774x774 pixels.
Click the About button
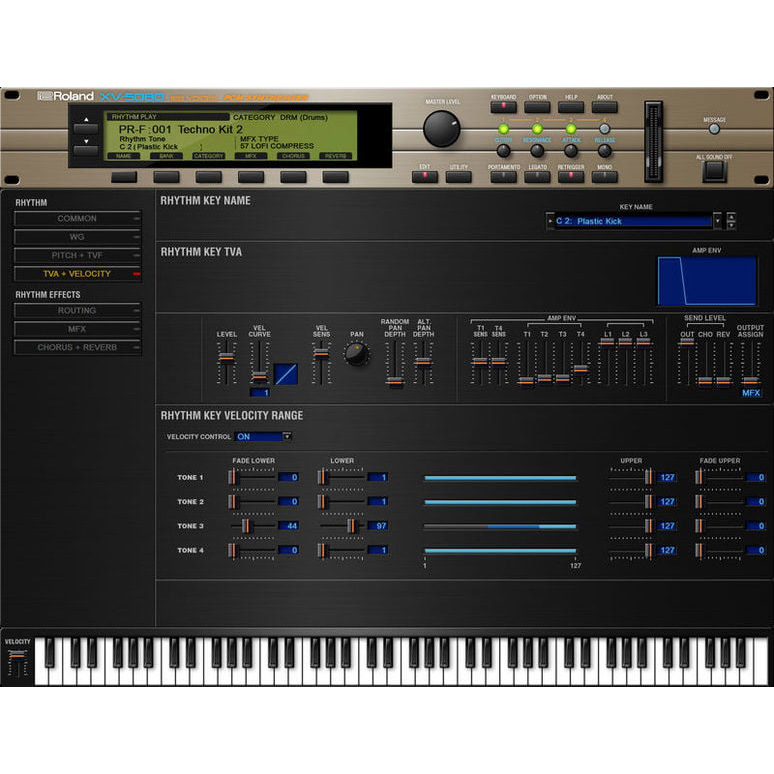coord(605,107)
